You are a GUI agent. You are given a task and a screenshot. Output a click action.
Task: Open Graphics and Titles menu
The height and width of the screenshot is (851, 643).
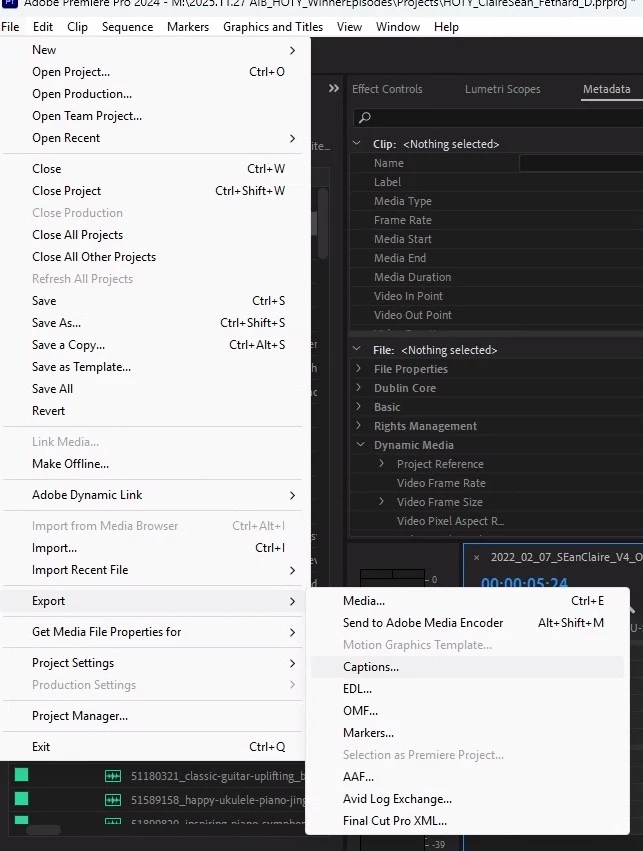click(x=273, y=27)
